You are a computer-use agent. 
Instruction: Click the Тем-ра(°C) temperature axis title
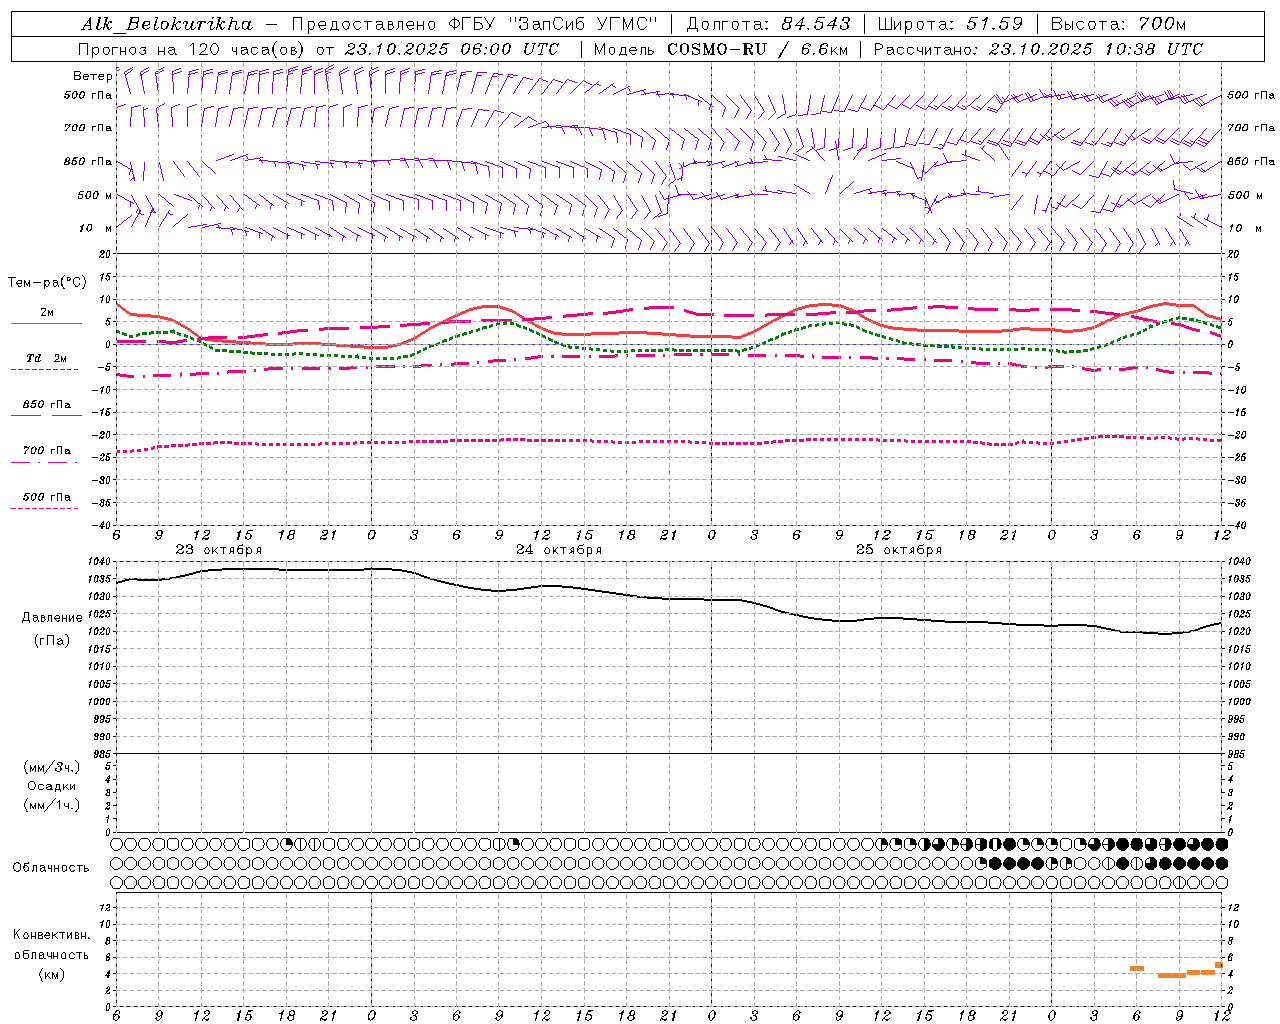[47, 283]
